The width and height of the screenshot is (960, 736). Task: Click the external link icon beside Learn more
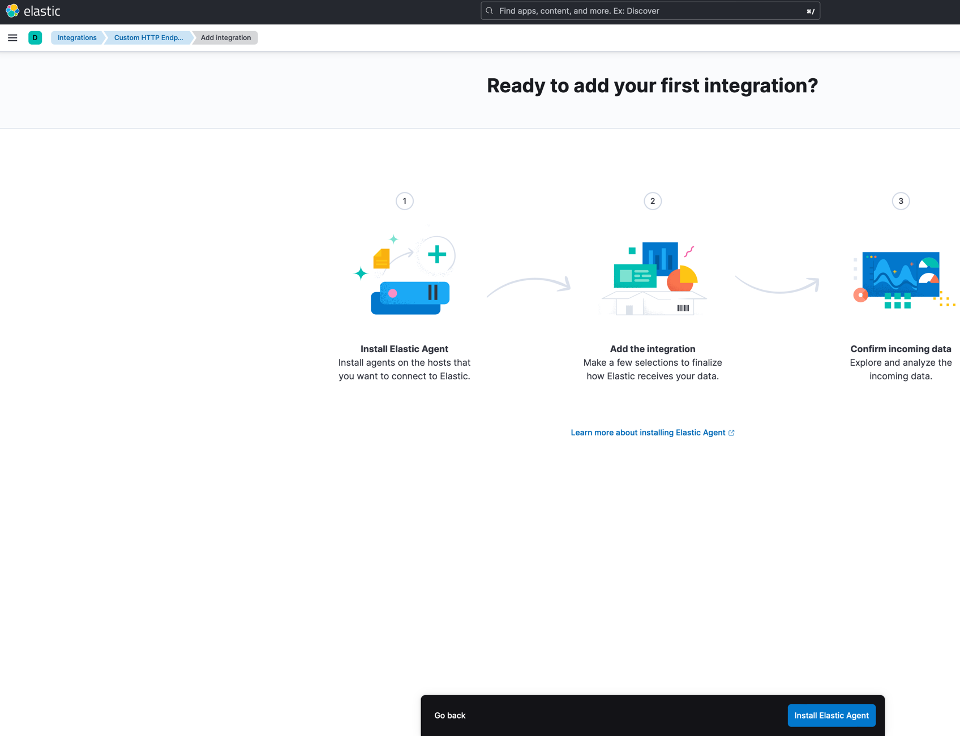click(732, 433)
